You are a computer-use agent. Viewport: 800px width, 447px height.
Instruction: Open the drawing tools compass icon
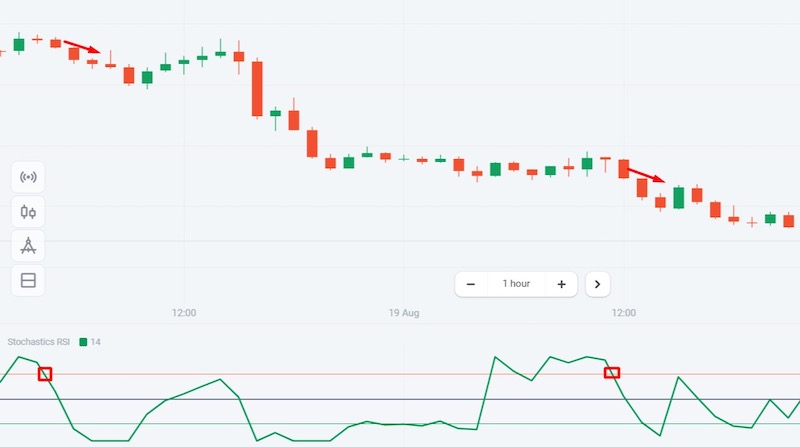coord(28,246)
